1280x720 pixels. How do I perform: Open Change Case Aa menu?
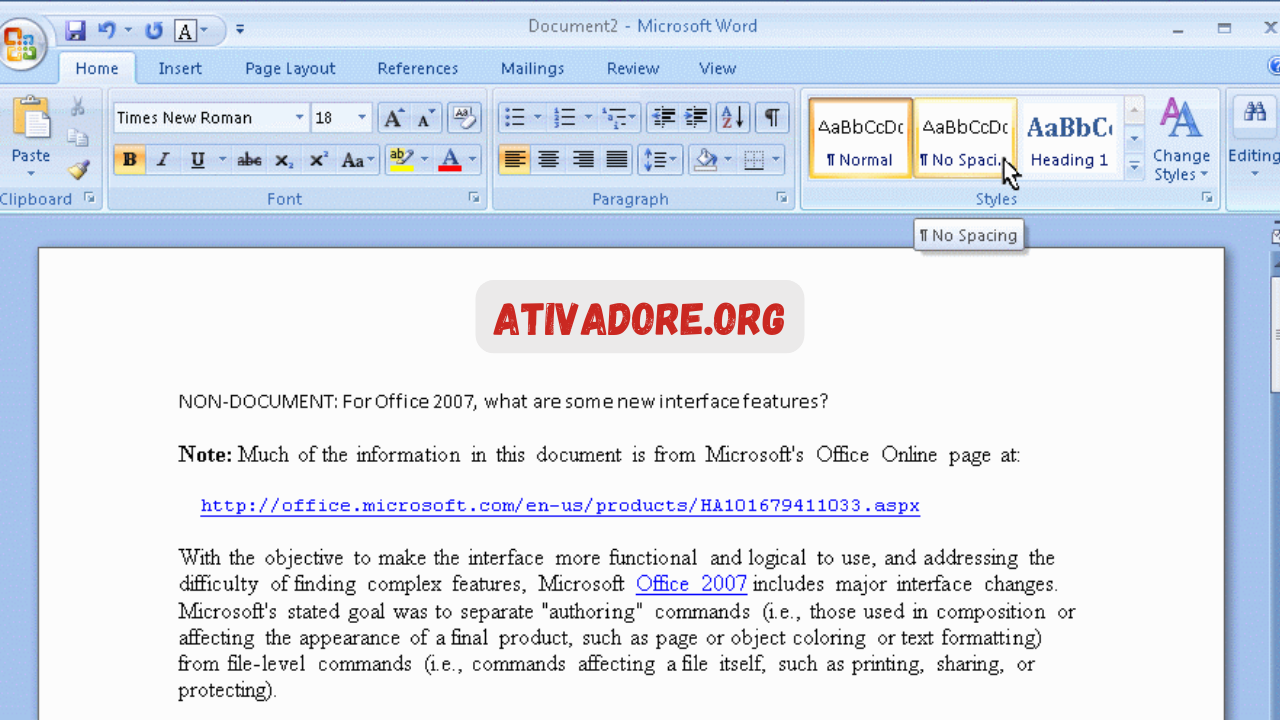357,160
